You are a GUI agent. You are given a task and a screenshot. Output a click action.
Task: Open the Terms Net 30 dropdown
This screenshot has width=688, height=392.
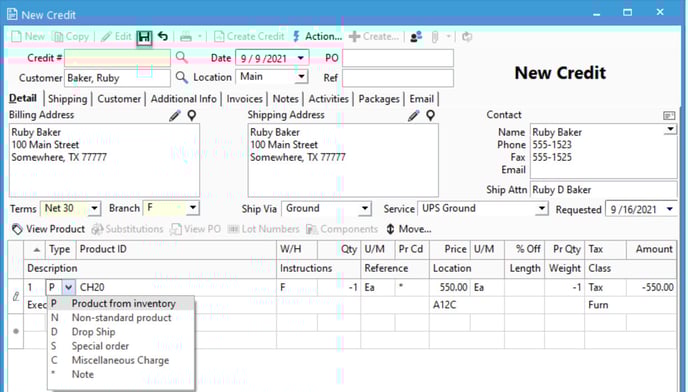coord(94,208)
